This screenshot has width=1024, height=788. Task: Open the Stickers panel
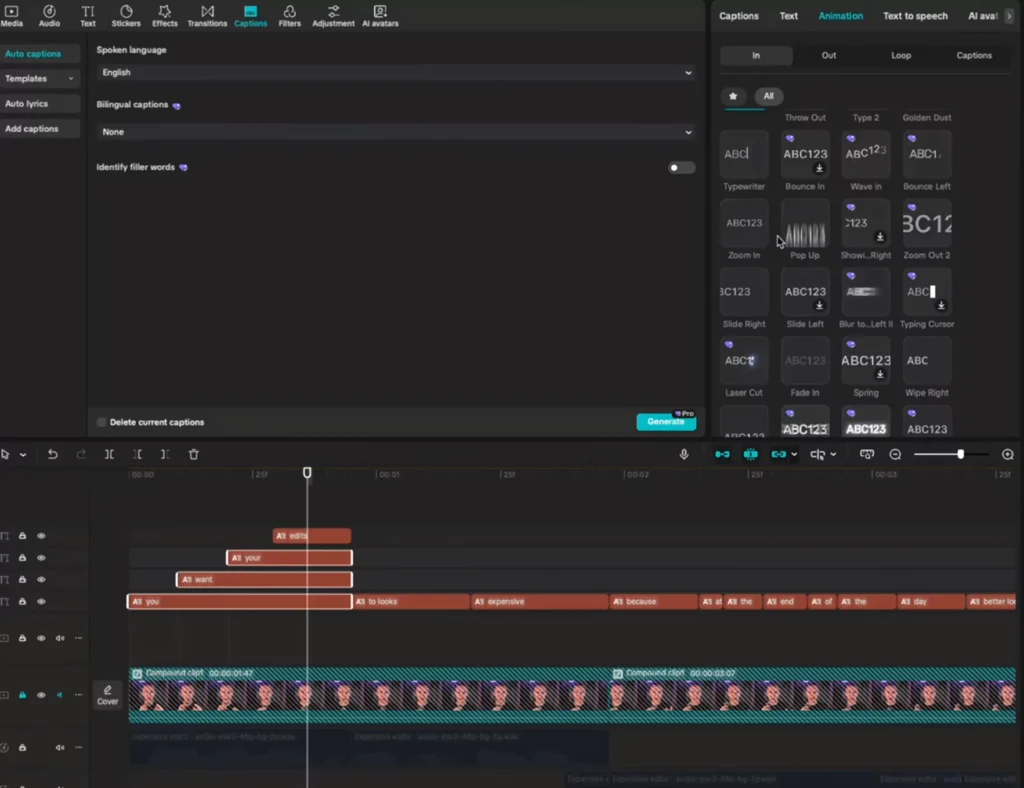pos(126,15)
